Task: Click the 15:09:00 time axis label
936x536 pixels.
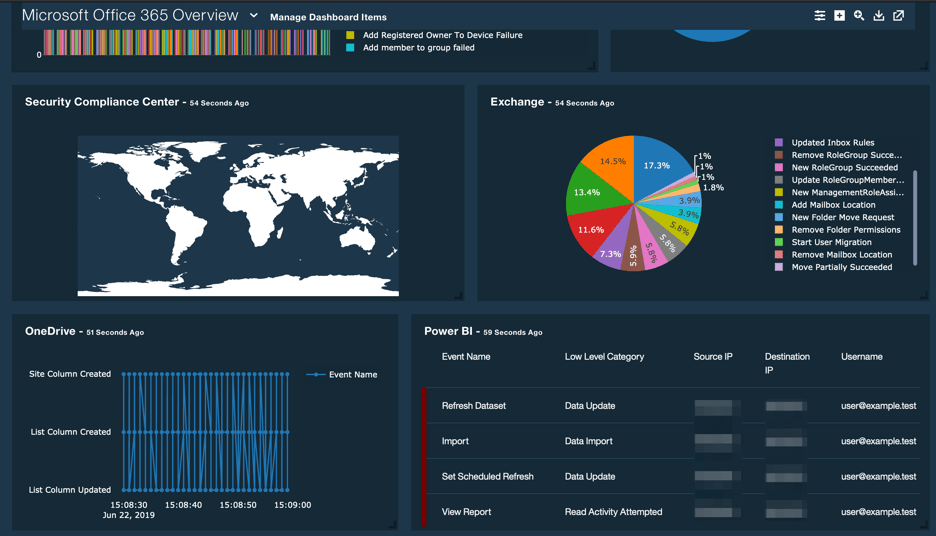Action: [x=292, y=505]
